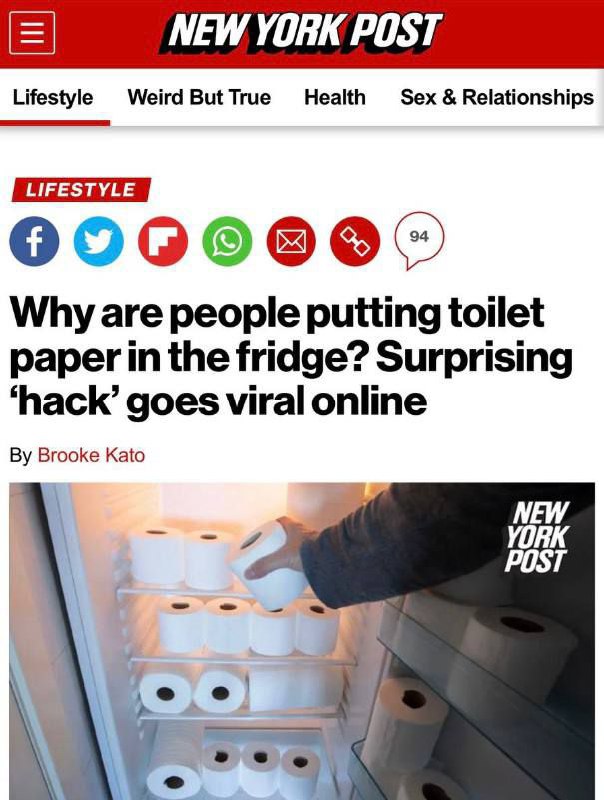Image resolution: width=604 pixels, height=800 pixels.
Task: Open author Brooke Kato's page
Action: (x=91, y=455)
